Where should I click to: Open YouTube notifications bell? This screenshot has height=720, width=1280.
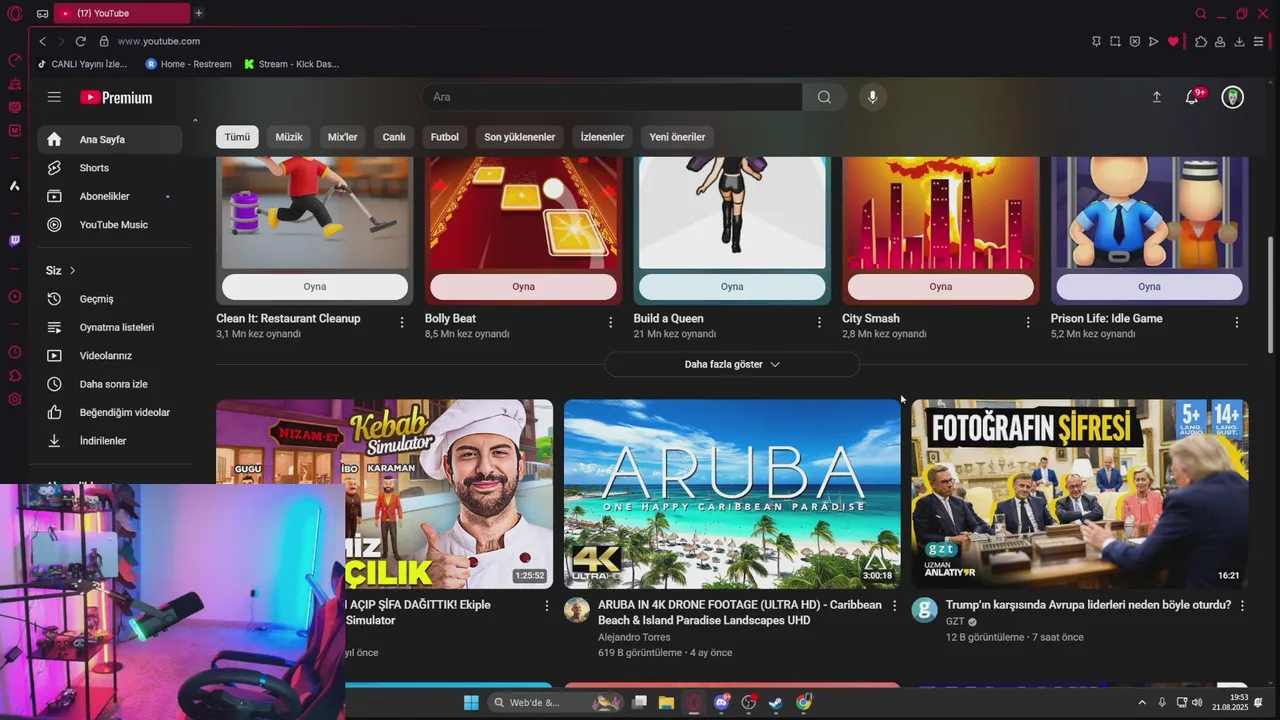coord(1192,97)
